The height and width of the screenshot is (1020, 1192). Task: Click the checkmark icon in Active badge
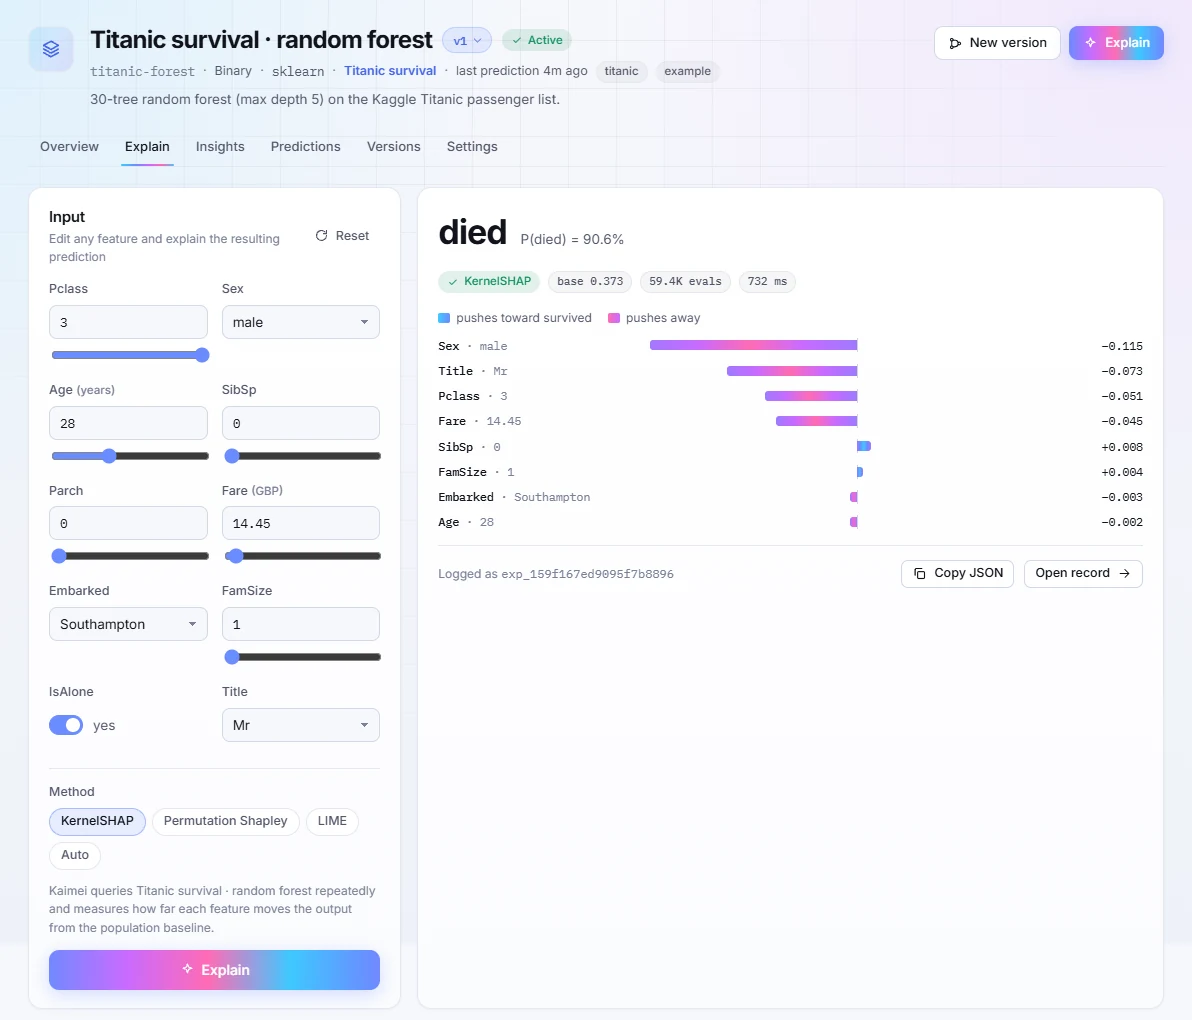517,40
